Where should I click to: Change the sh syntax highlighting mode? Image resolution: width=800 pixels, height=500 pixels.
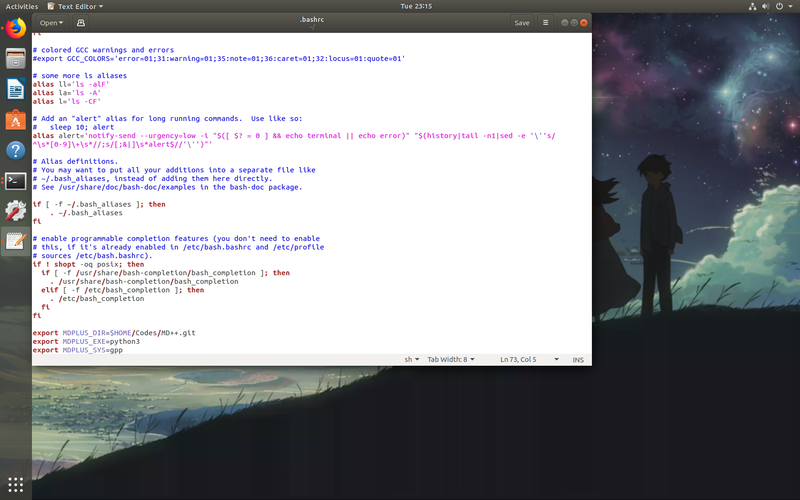click(412, 360)
